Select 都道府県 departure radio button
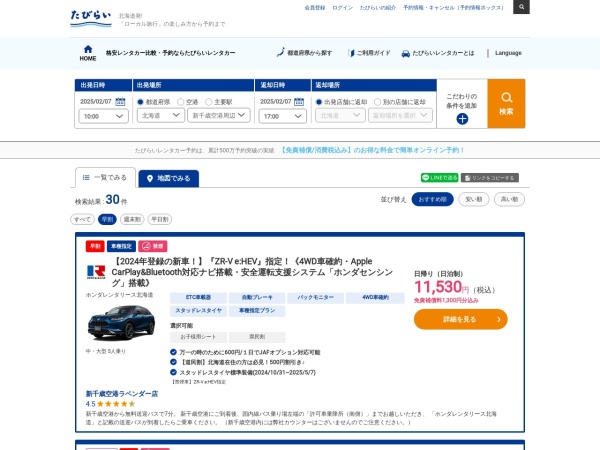 (140, 102)
